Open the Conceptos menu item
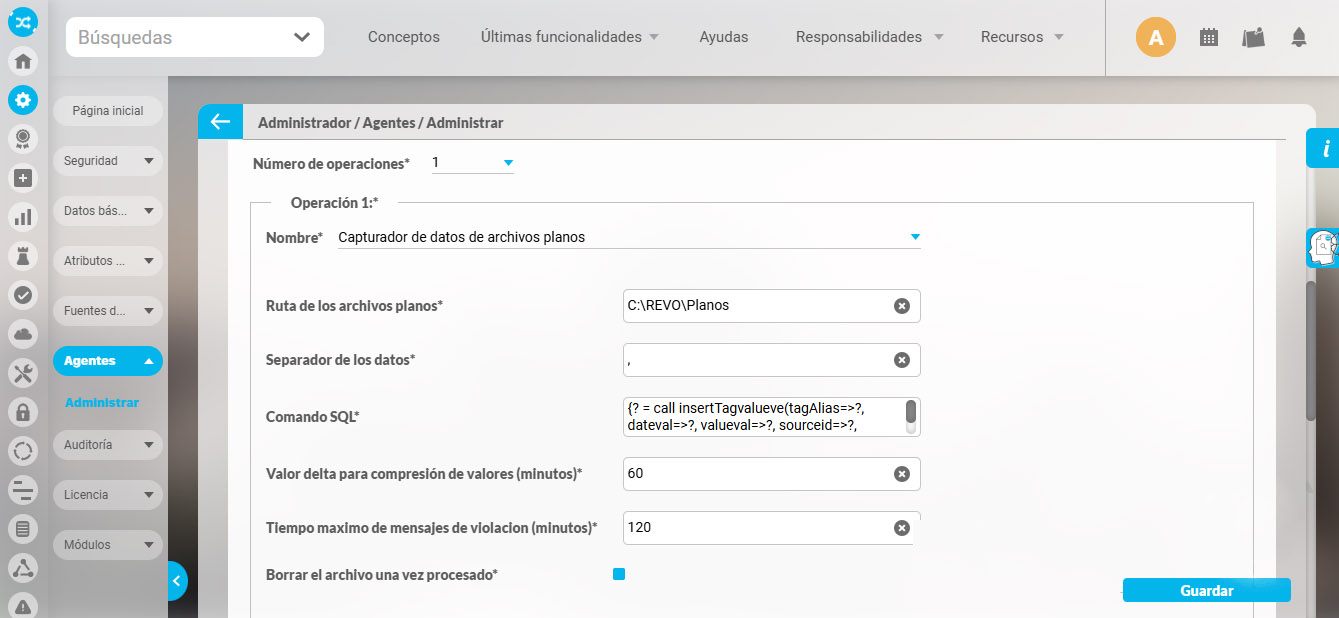The width and height of the screenshot is (1339, 618). (403, 37)
